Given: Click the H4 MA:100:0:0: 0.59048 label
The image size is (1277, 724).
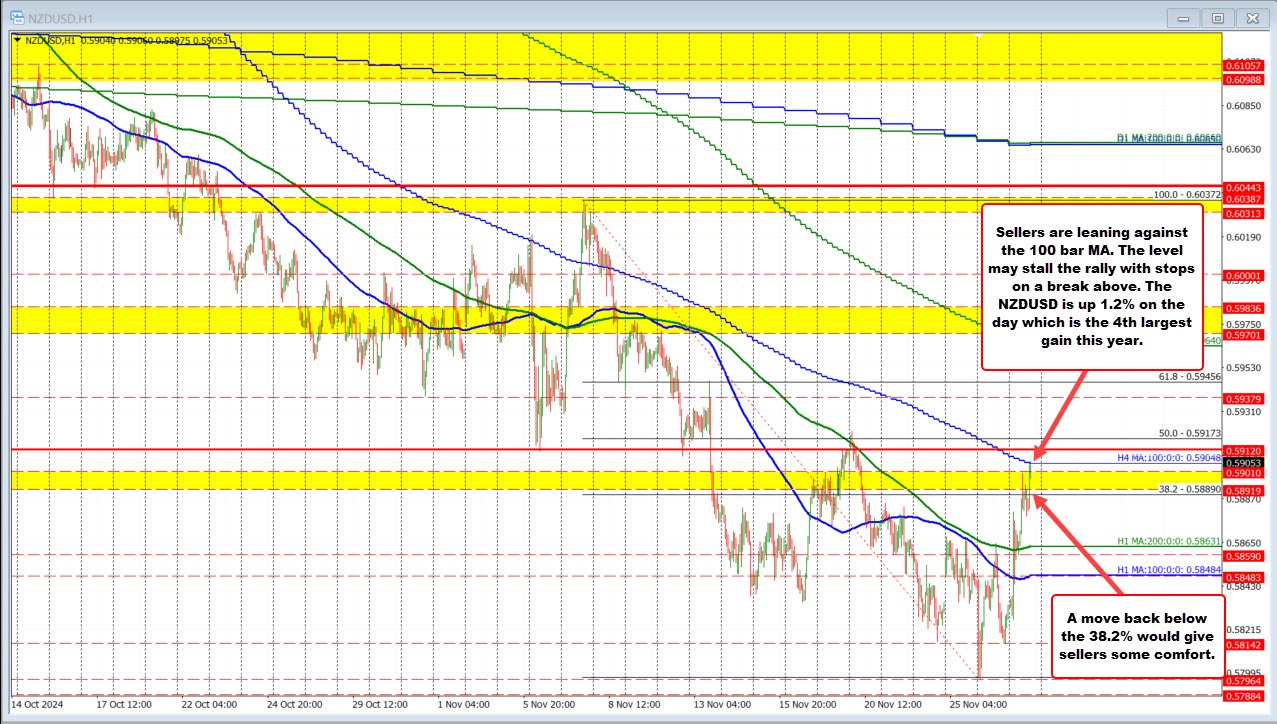Looking at the screenshot, I should pyautogui.click(x=1168, y=457).
